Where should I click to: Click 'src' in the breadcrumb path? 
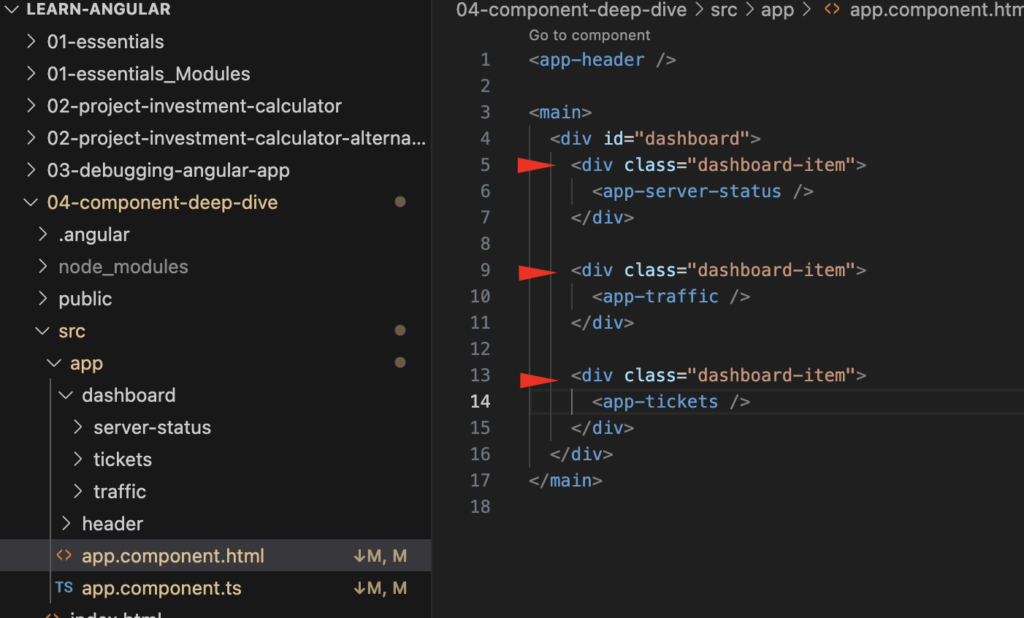pyautogui.click(x=724, y=11)
